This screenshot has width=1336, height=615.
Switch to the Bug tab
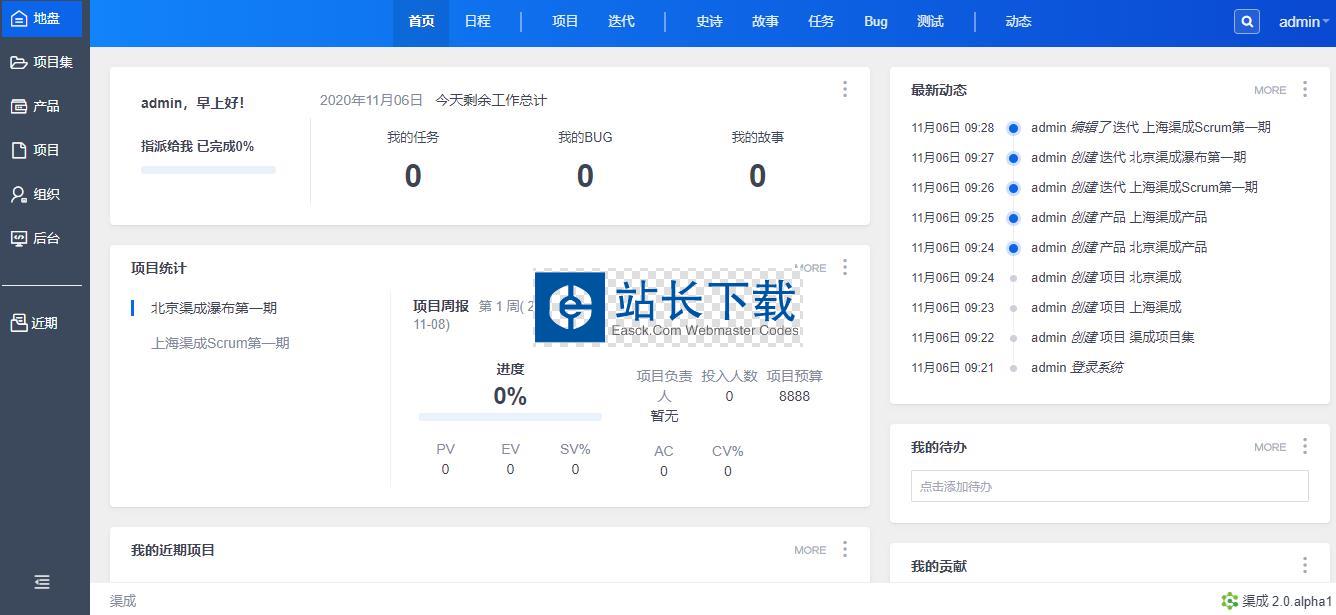[876, 22]
